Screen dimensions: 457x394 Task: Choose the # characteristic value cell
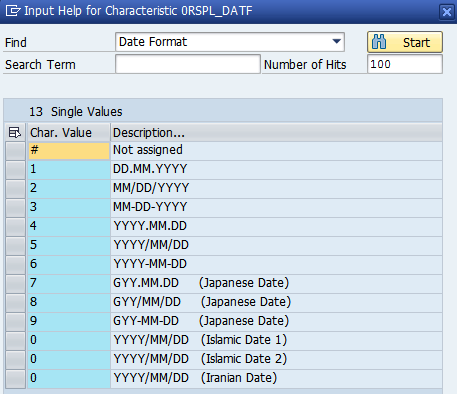point(69,151)
